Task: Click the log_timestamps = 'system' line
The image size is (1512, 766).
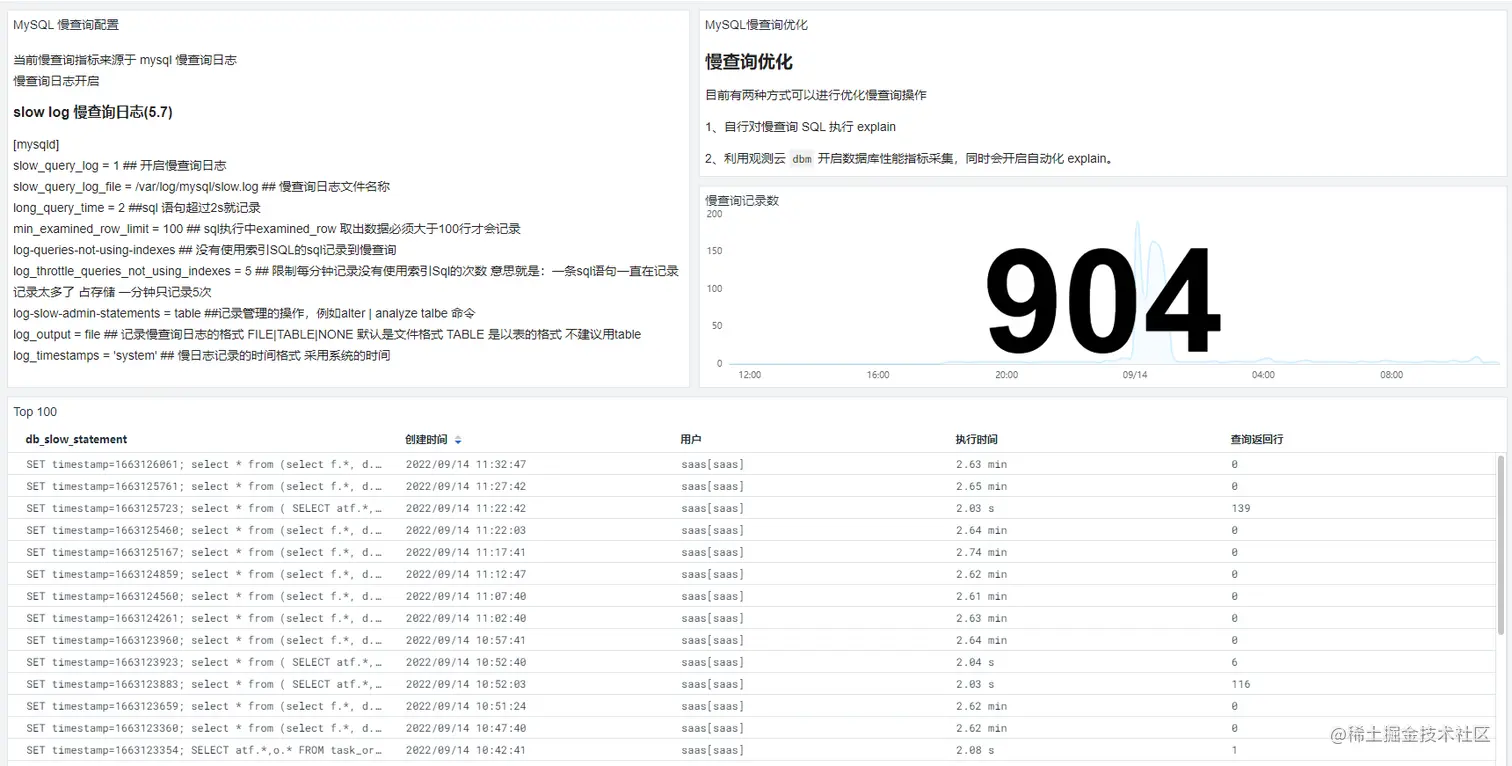Action: pyautogui.click(x=201, y=355)
